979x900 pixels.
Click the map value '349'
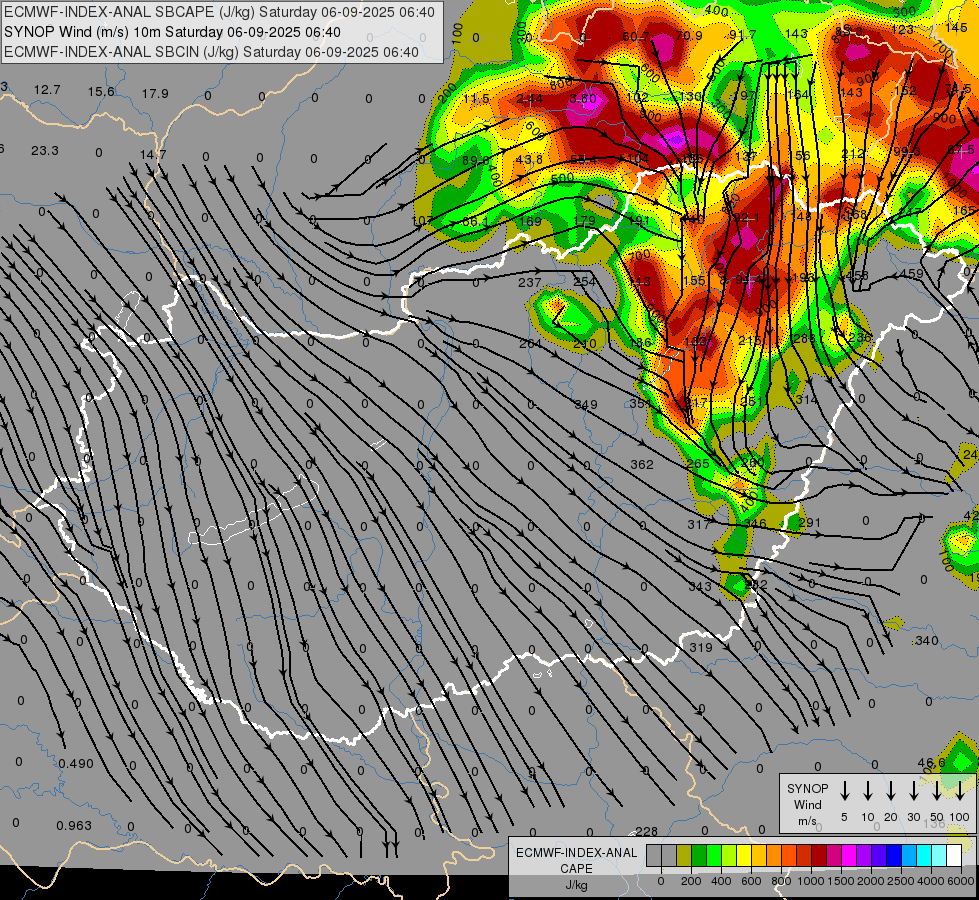point(586,405)
